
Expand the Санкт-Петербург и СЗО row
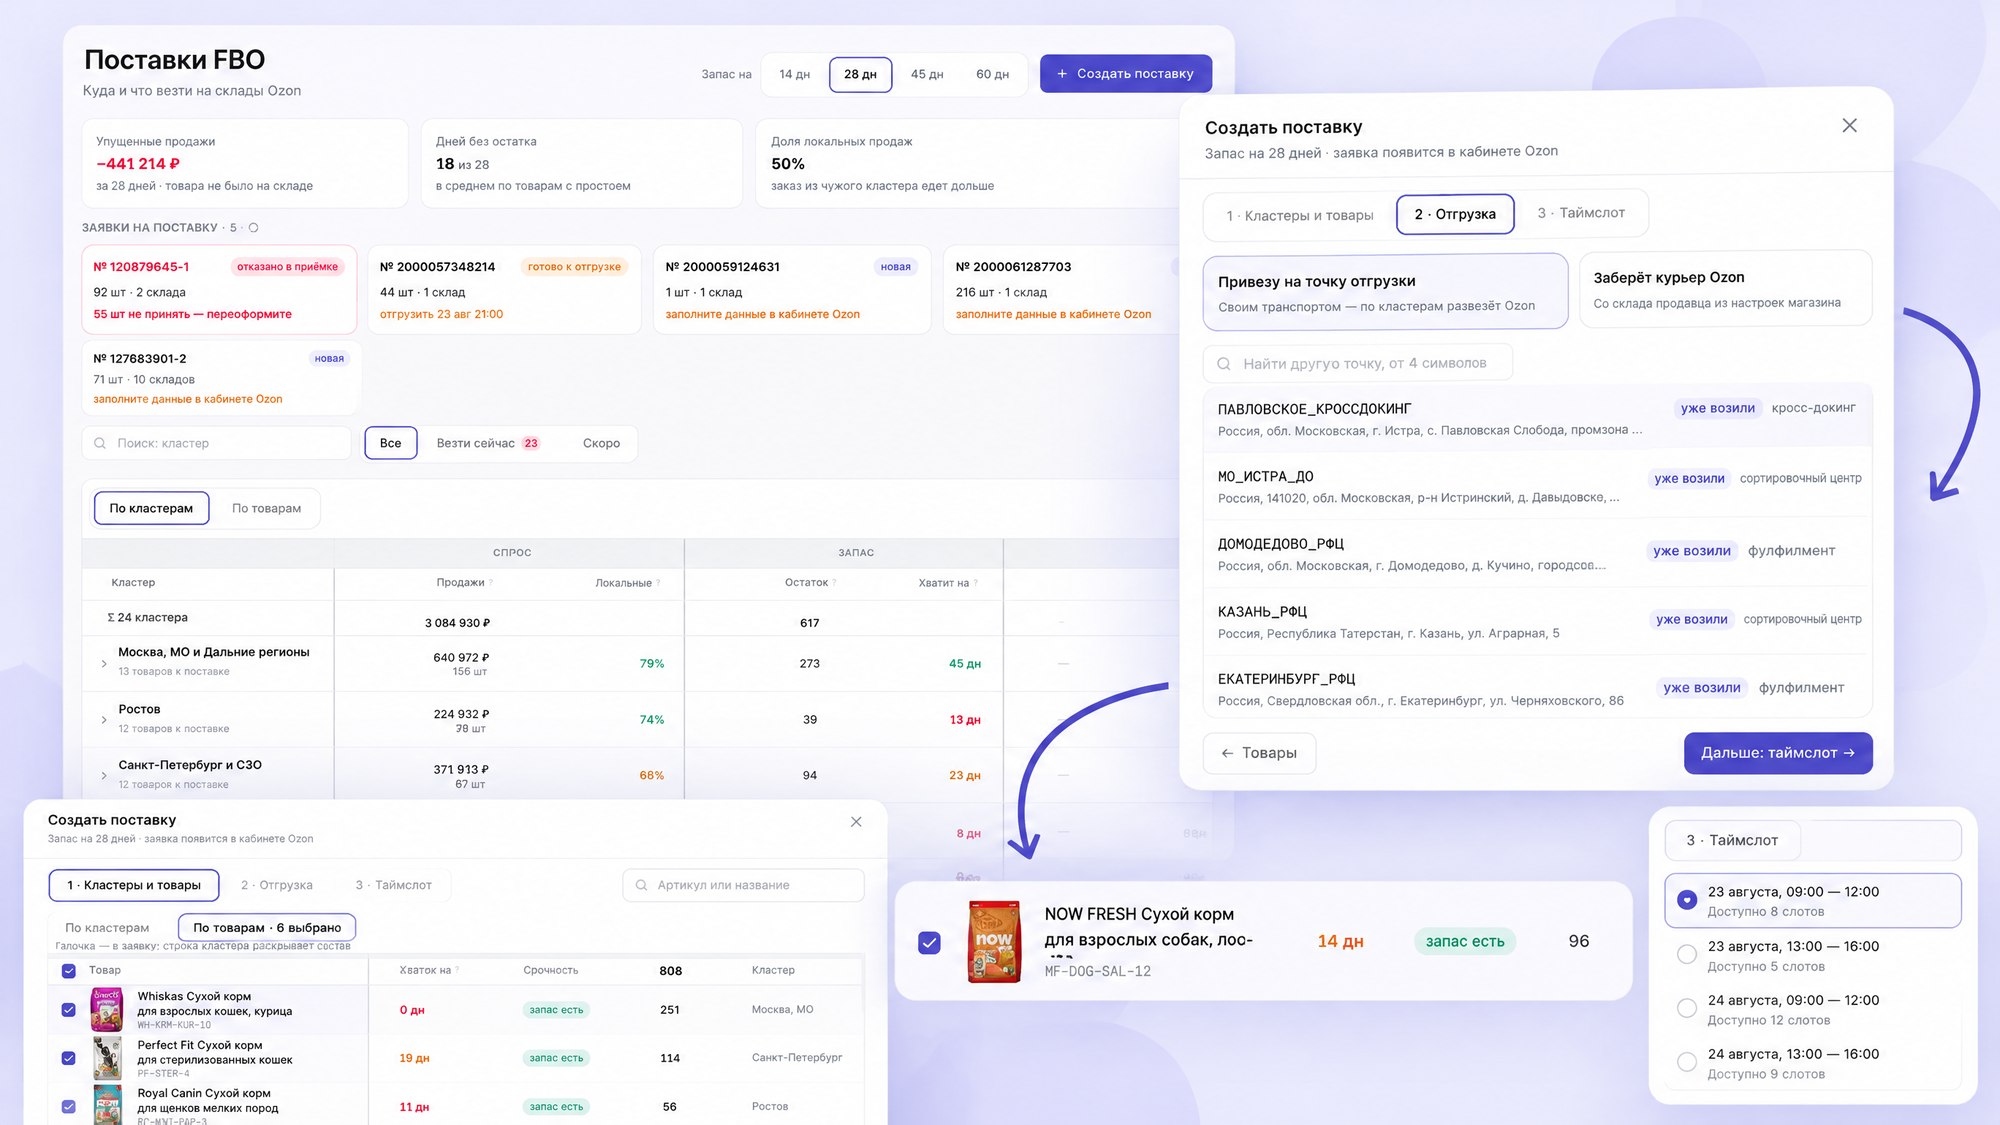pyautogui.click(x=104, y=775)
